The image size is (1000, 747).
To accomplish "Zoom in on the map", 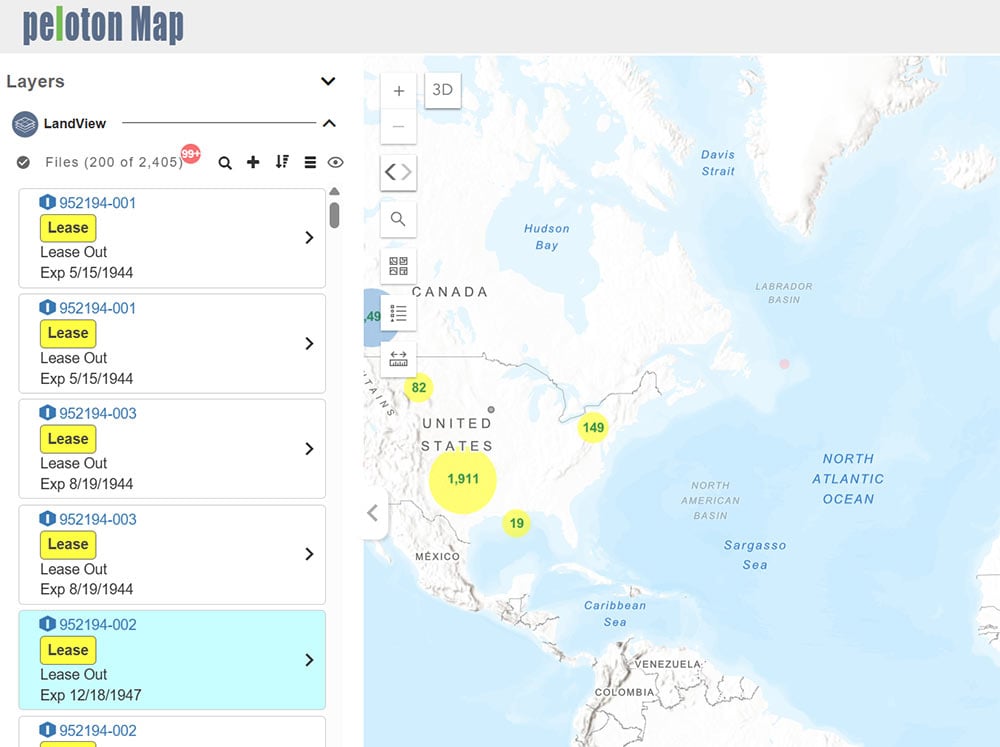I will click(x=398, y=91).
